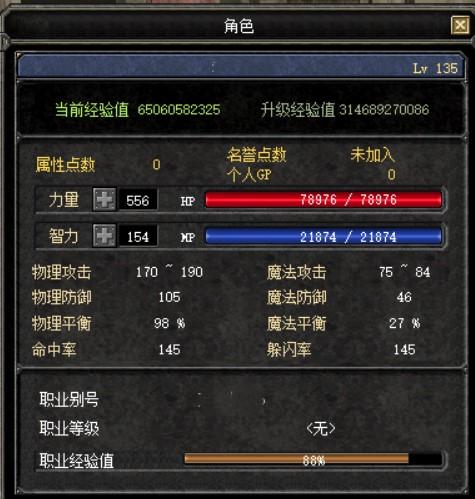This screenshot has width=475, height=499.
Task: Select the 智力 value field showing 154
Action: (x=138, y=236)
